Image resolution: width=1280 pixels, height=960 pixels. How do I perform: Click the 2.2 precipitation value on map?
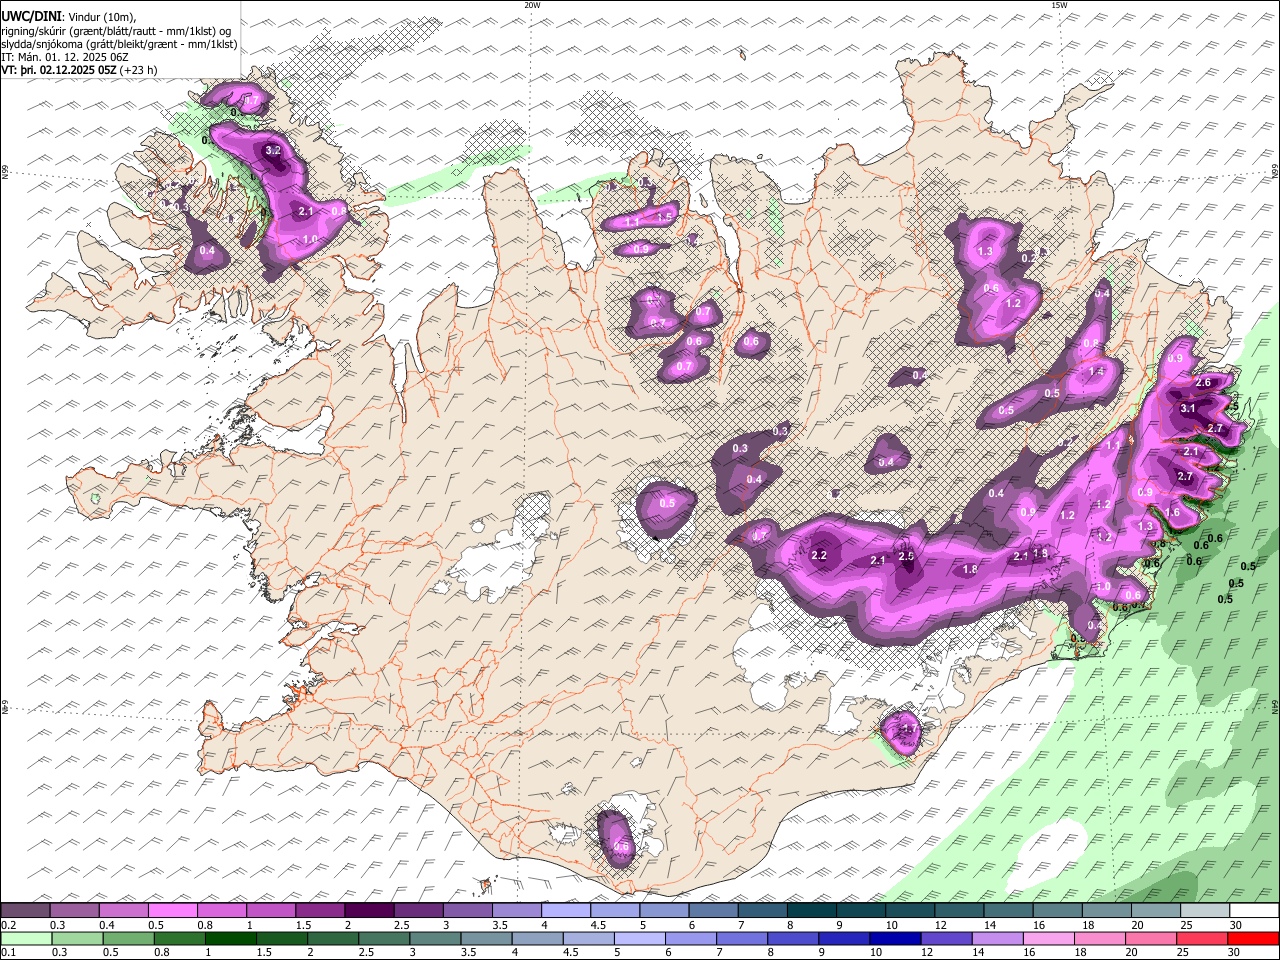820,555
